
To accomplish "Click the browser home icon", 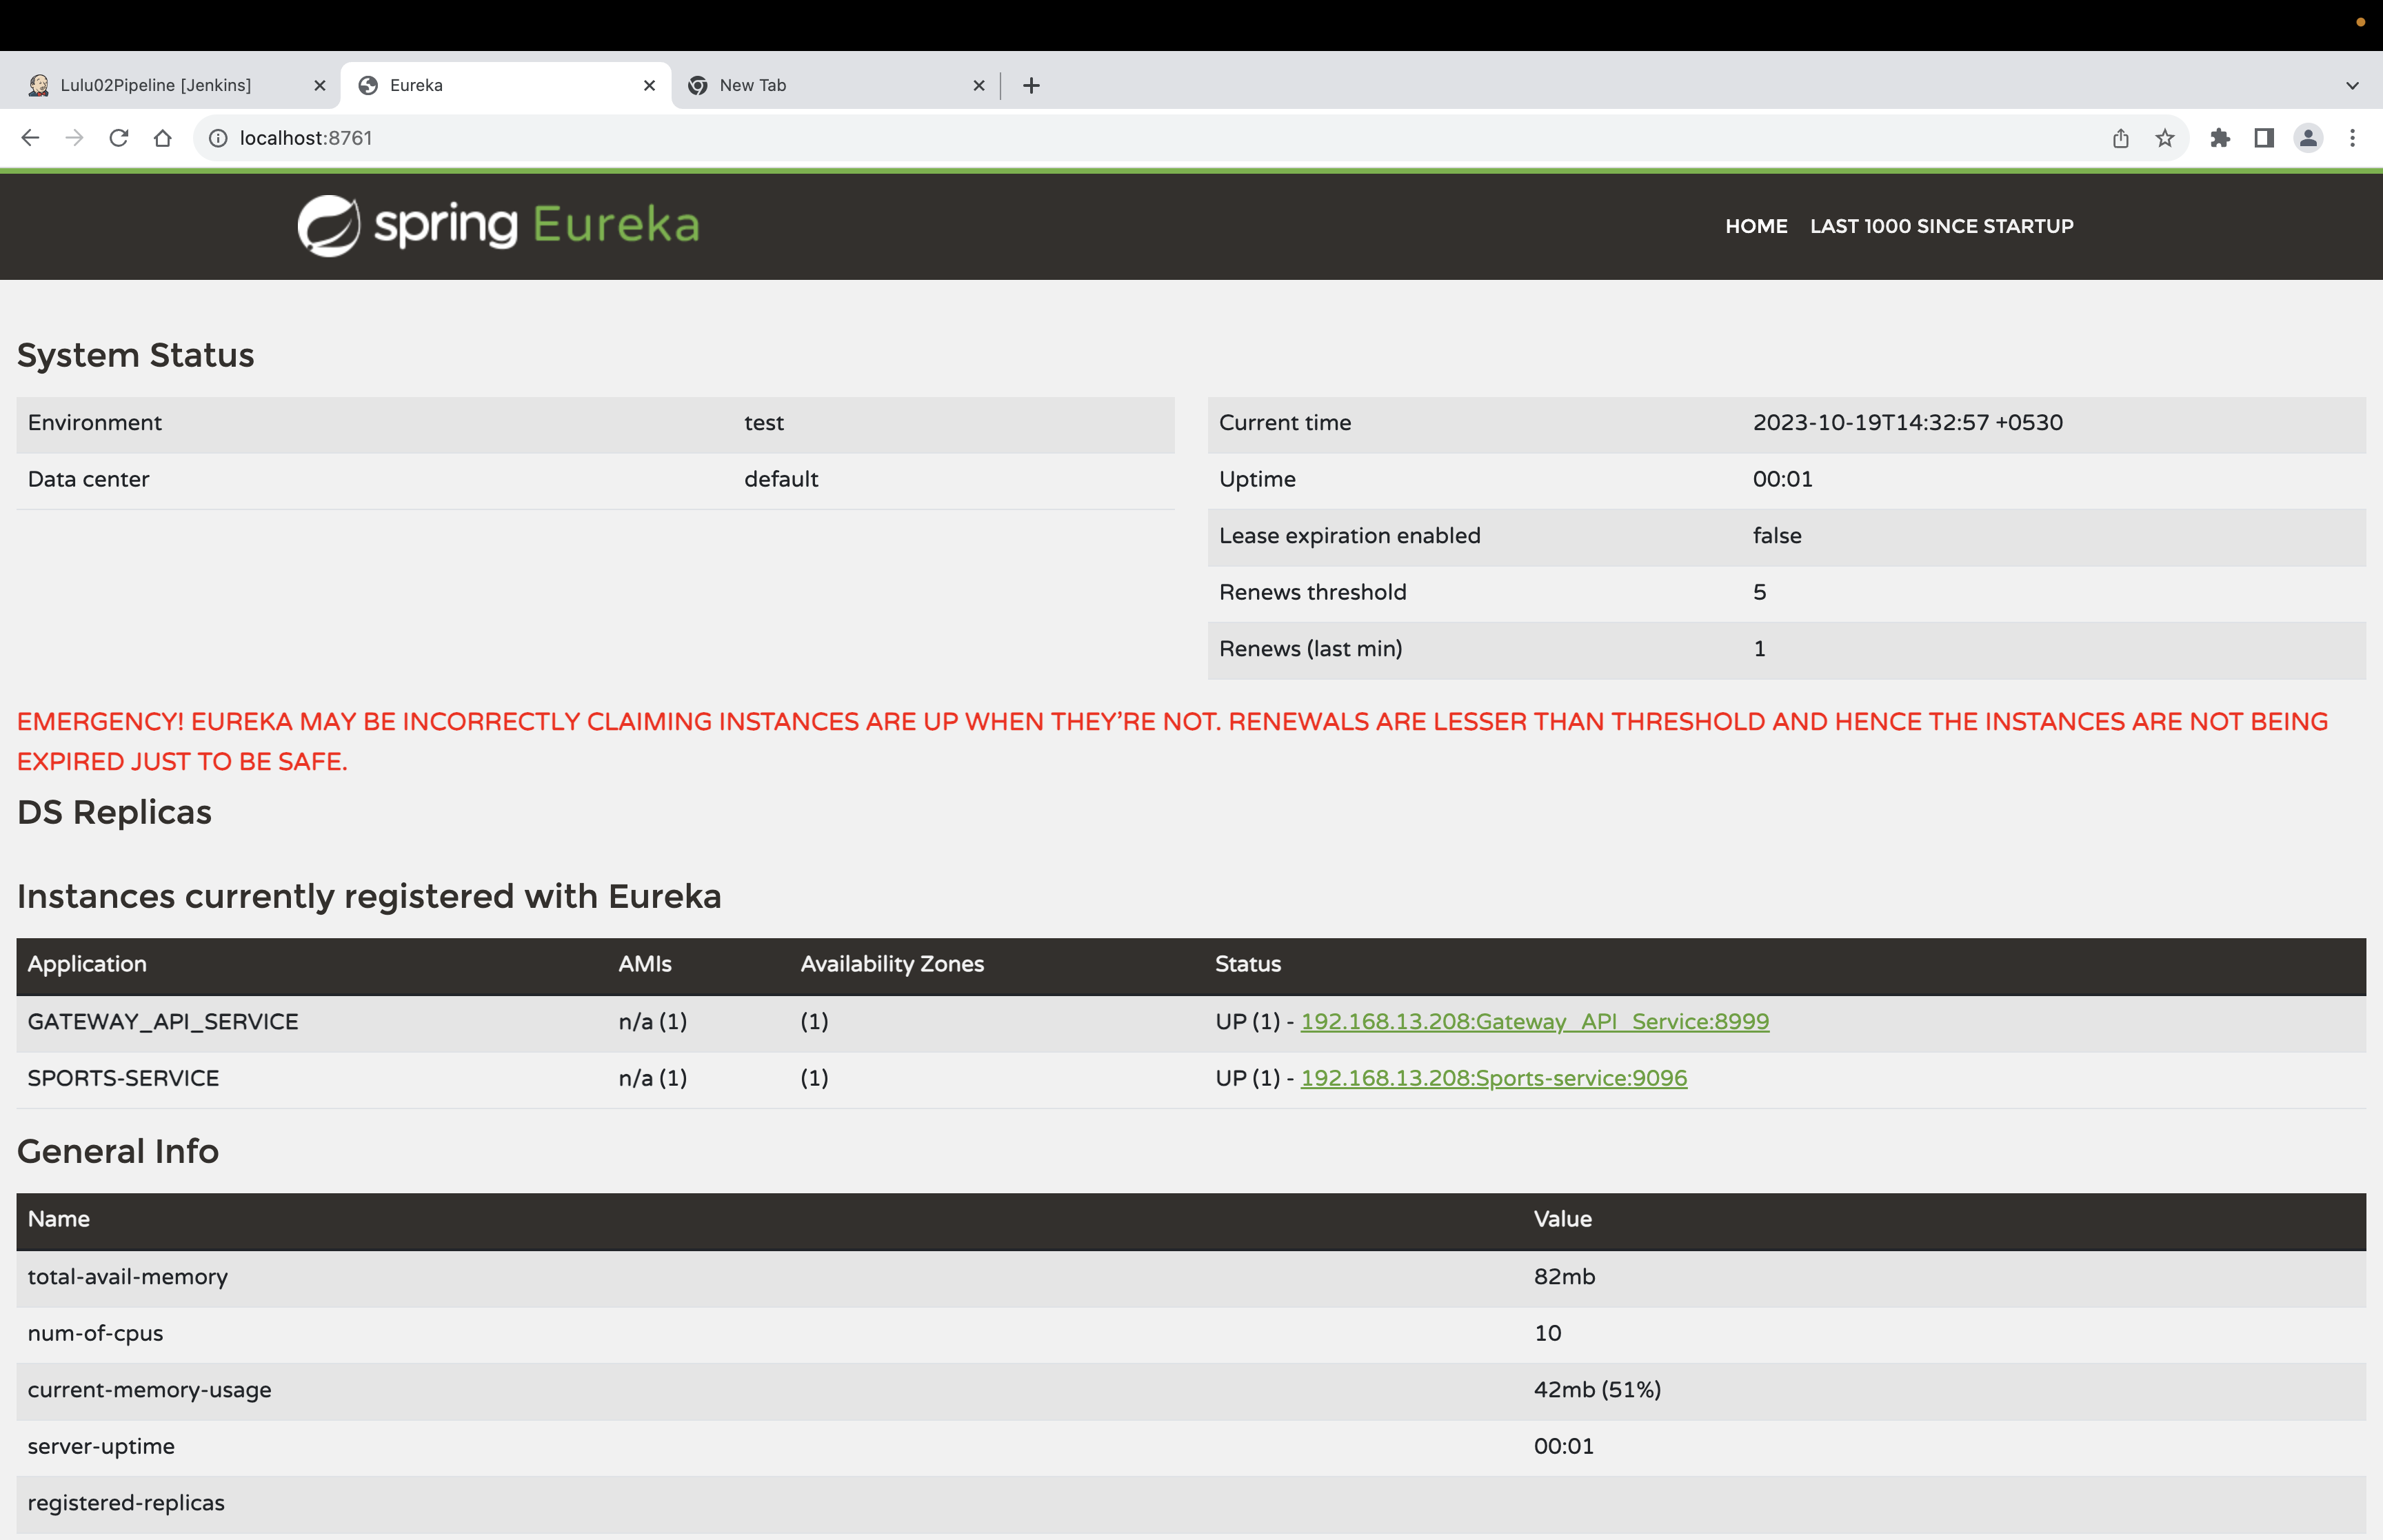I will pyautogui.click(x=163, y=138).
